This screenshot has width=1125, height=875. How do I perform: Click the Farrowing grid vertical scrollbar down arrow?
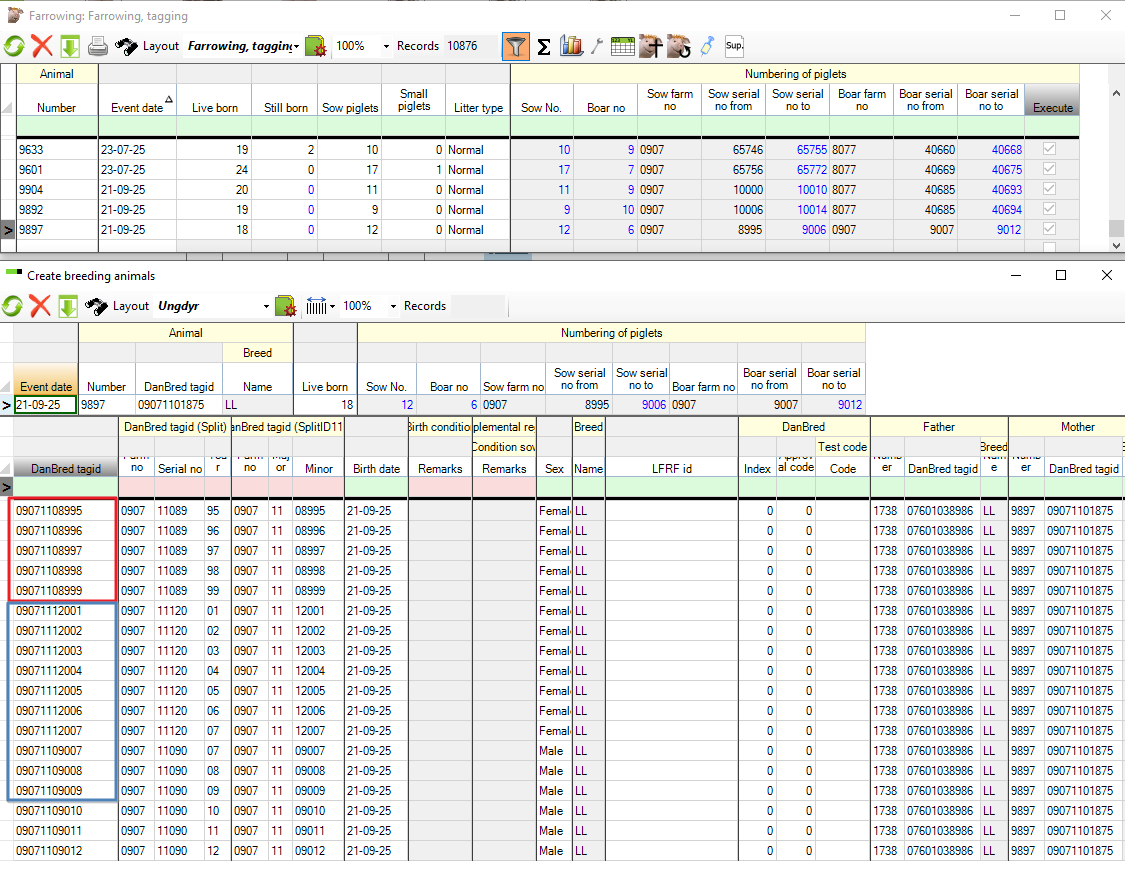coord(1117,245)
